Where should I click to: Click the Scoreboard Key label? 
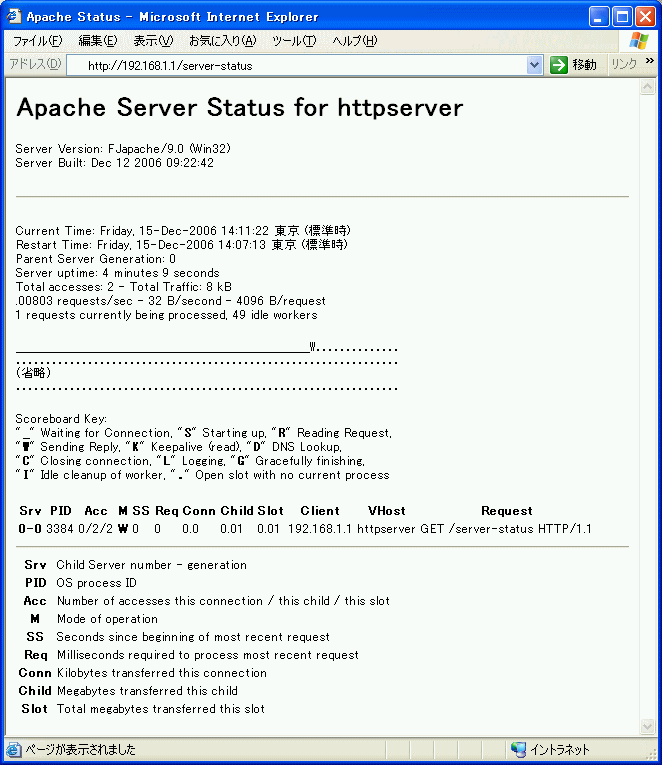click(61, 419)
